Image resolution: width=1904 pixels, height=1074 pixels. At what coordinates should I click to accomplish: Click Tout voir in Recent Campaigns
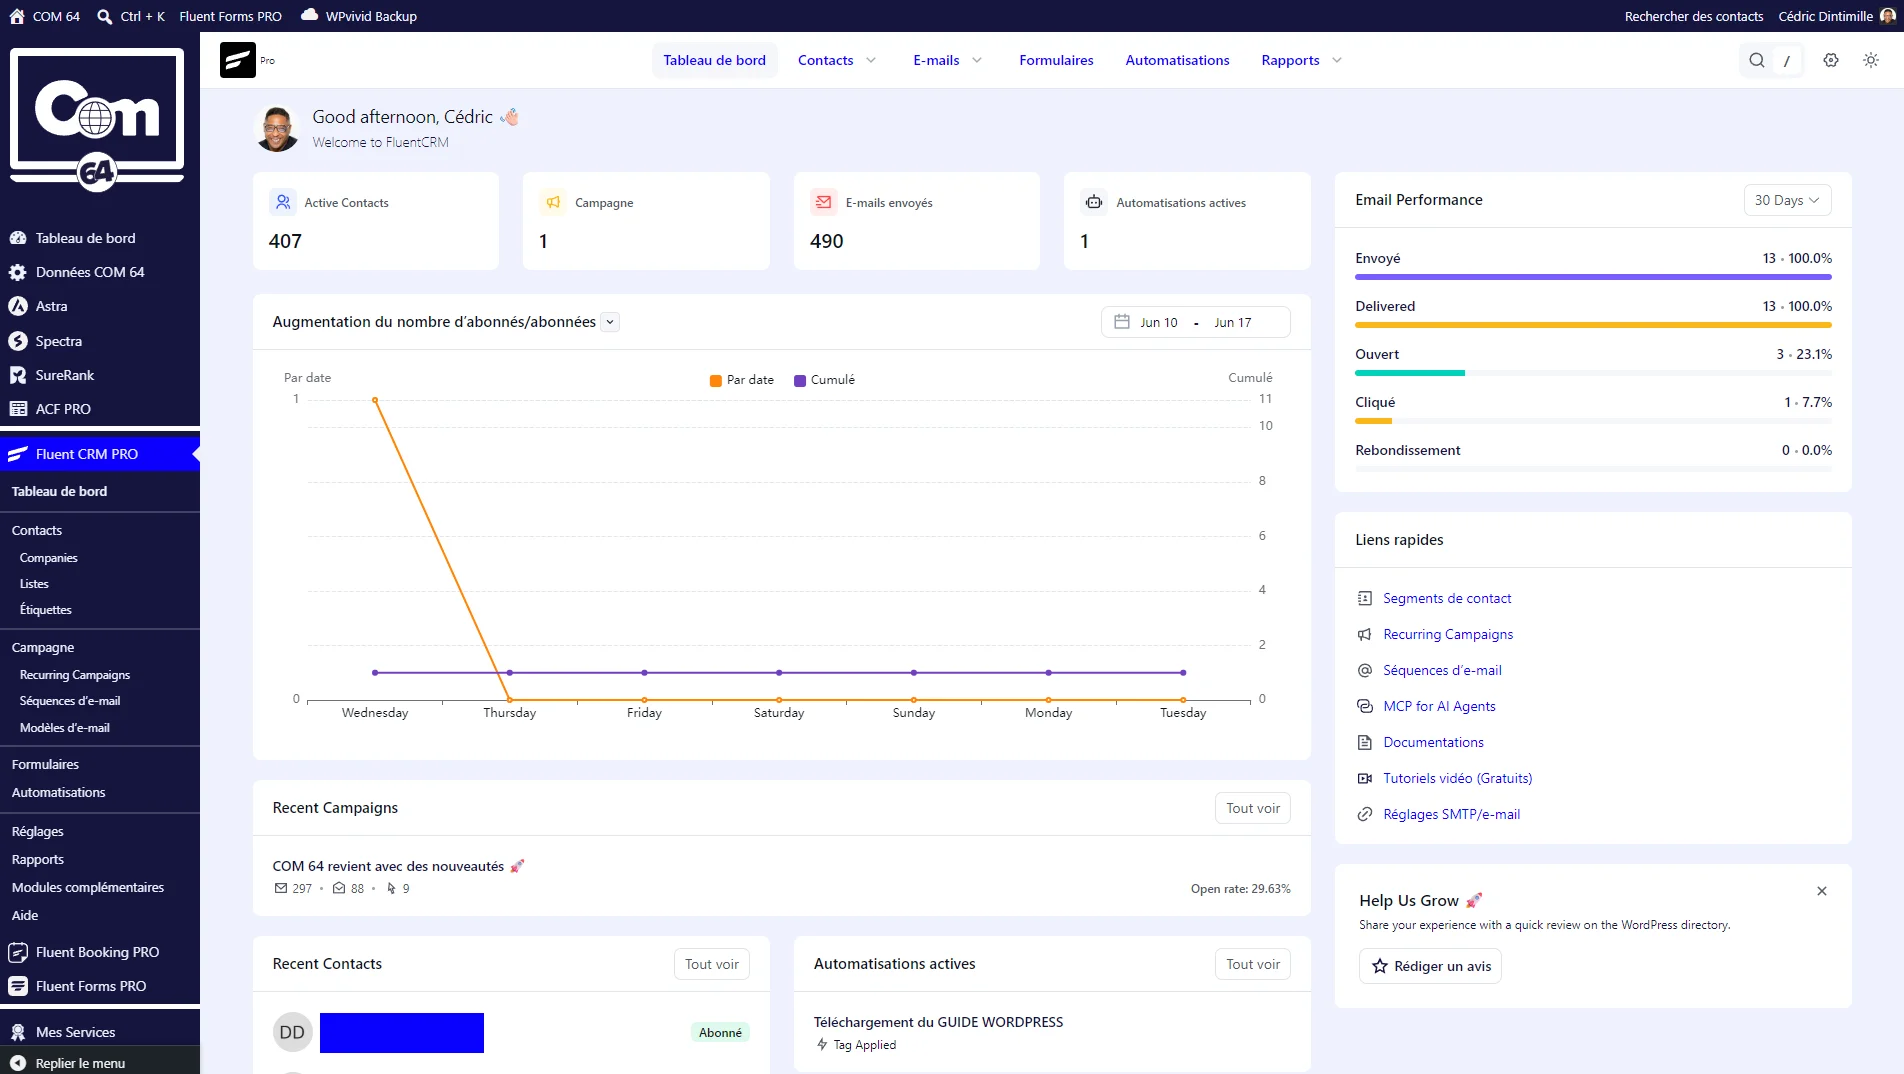point(1253,808)
